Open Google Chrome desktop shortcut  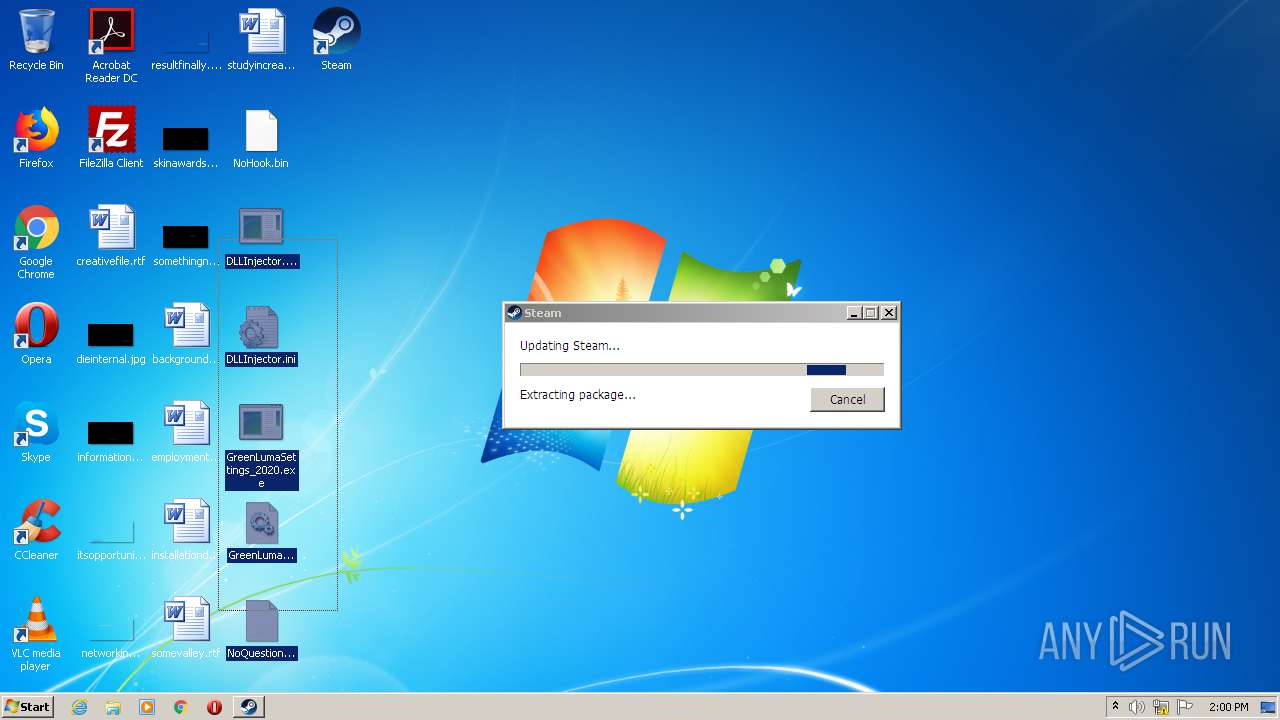(36, 242)
